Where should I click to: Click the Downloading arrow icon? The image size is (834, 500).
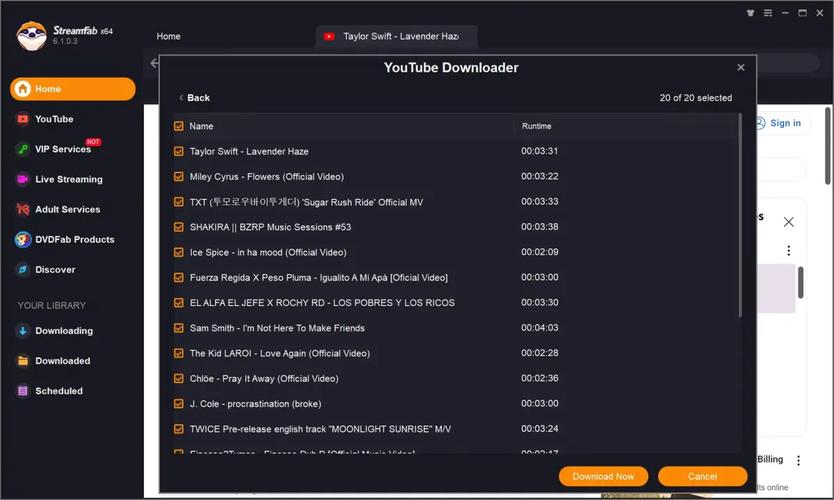[x=22, y=331]
